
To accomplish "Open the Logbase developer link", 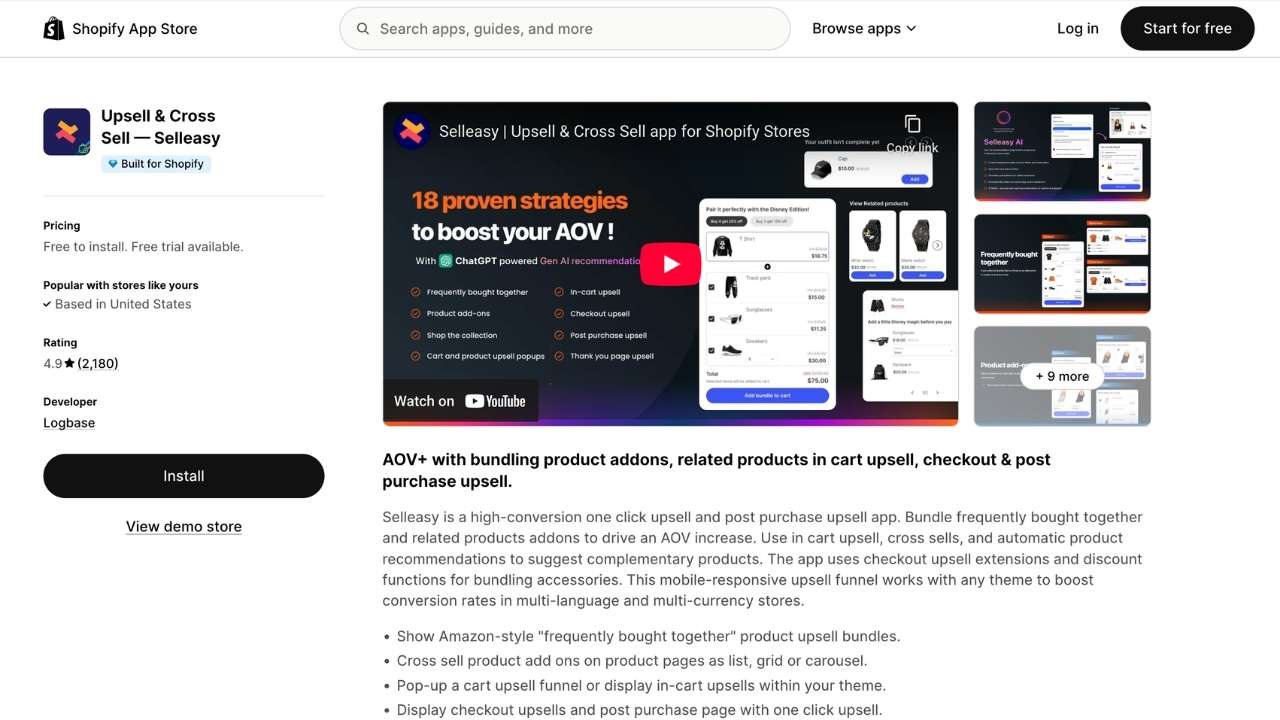I will click(69, 423).
